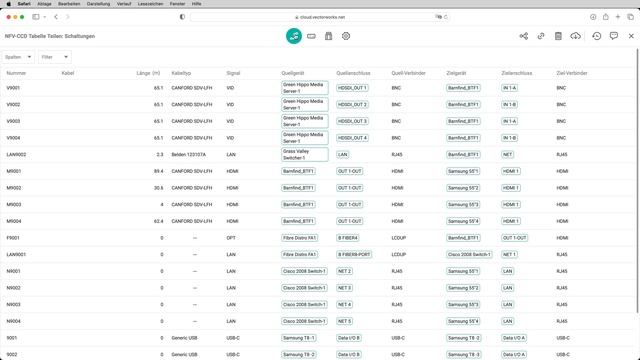Open sidebar options chevron next to sidebar icon
Screen dimensions: 640x360
tap(44, 17)
